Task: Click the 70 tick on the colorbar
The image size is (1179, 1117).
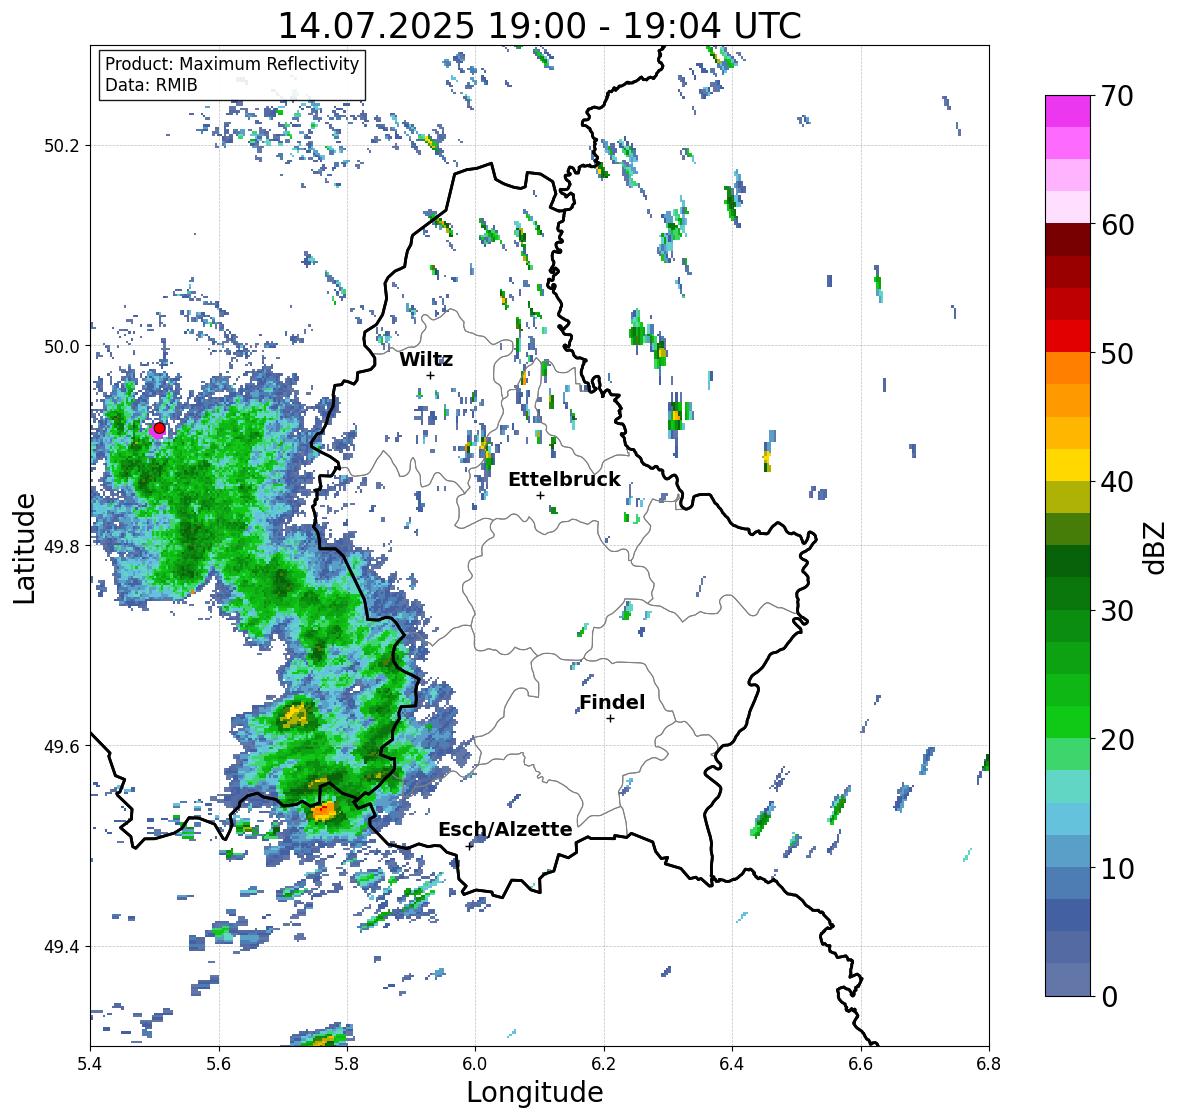Action: [1116, 96]
